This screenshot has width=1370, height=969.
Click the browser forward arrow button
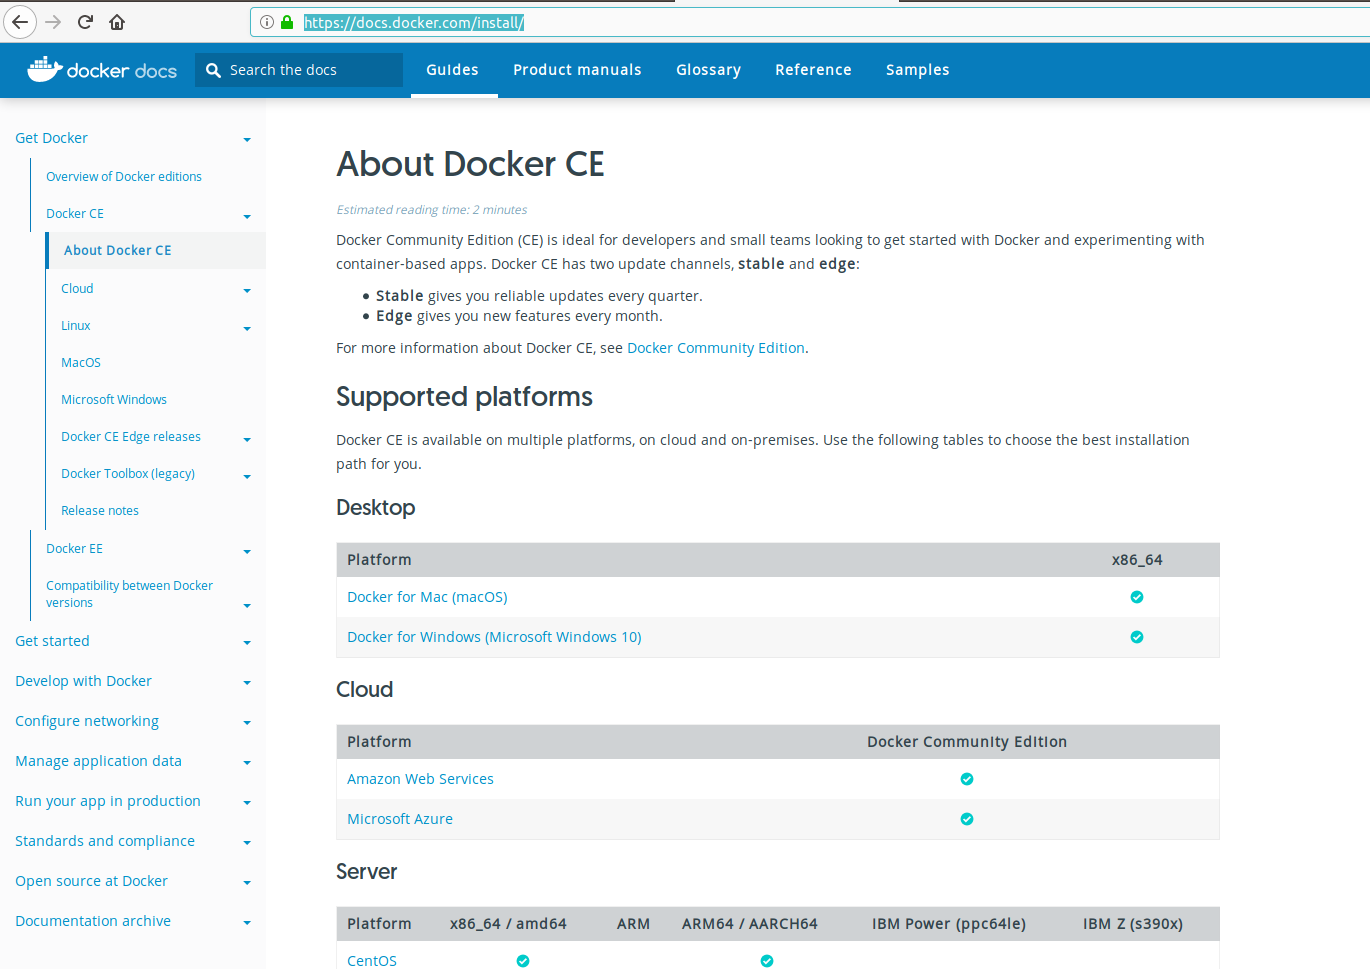pyautogui.click(x=53, y=22)
